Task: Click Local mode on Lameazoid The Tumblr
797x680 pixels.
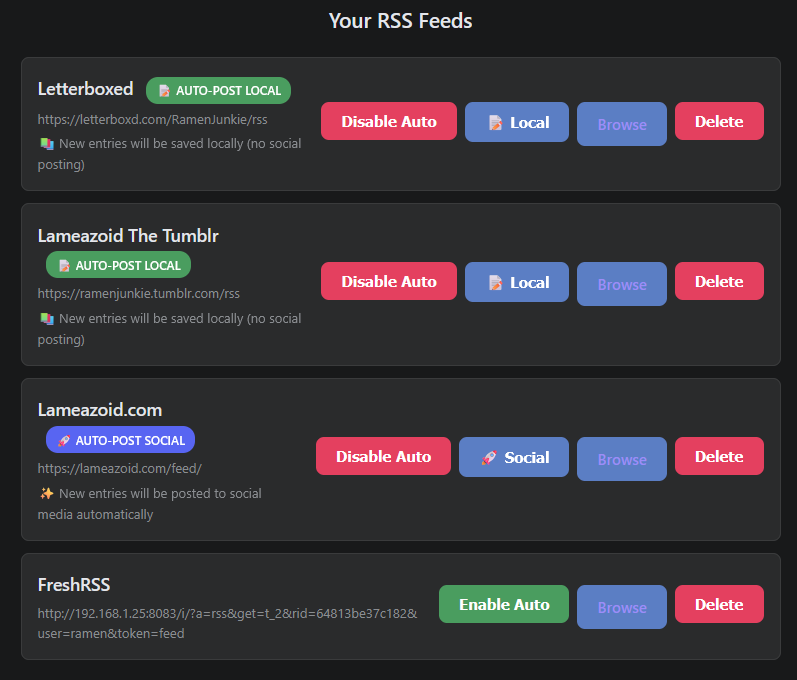Action: click(x=517, y=282)
